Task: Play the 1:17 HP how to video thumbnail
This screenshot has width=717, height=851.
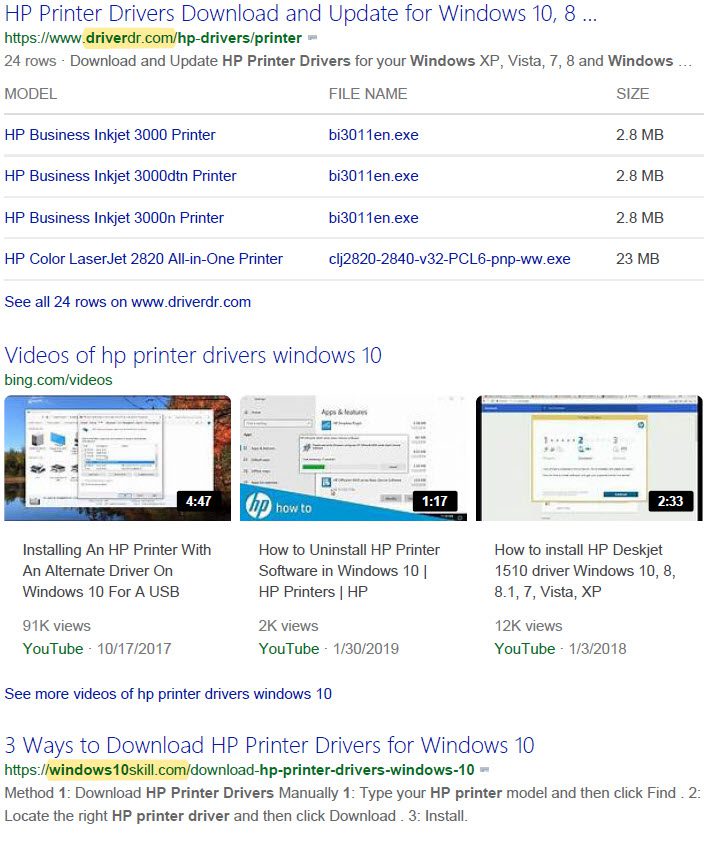Action: [x=353, y=458]
